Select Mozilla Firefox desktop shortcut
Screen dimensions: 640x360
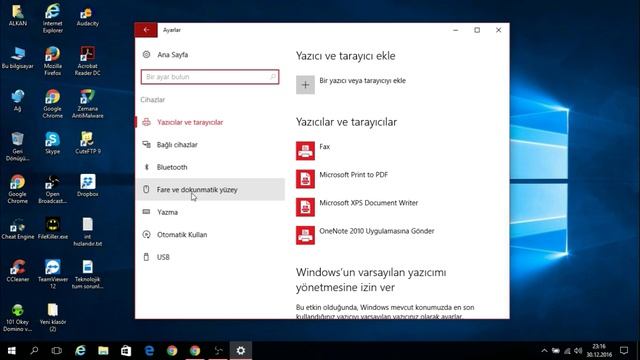53,61
